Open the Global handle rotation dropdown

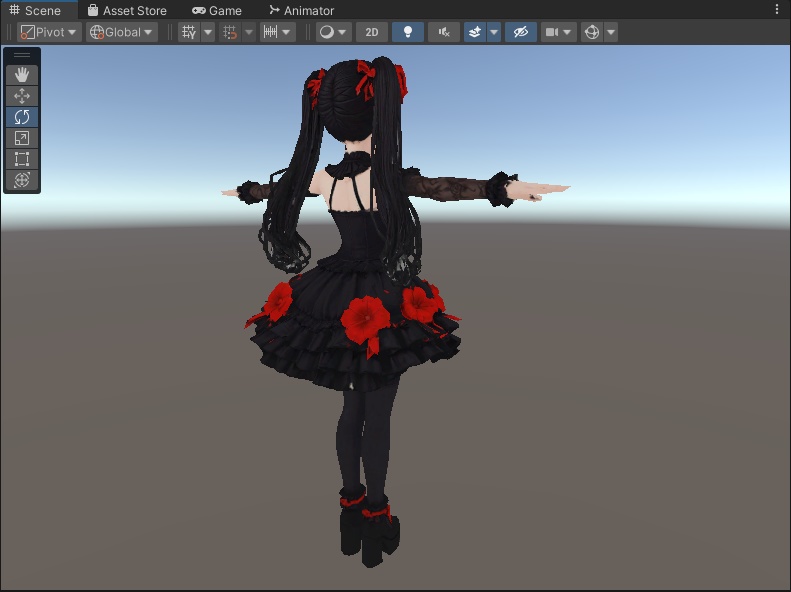point(122,32)
